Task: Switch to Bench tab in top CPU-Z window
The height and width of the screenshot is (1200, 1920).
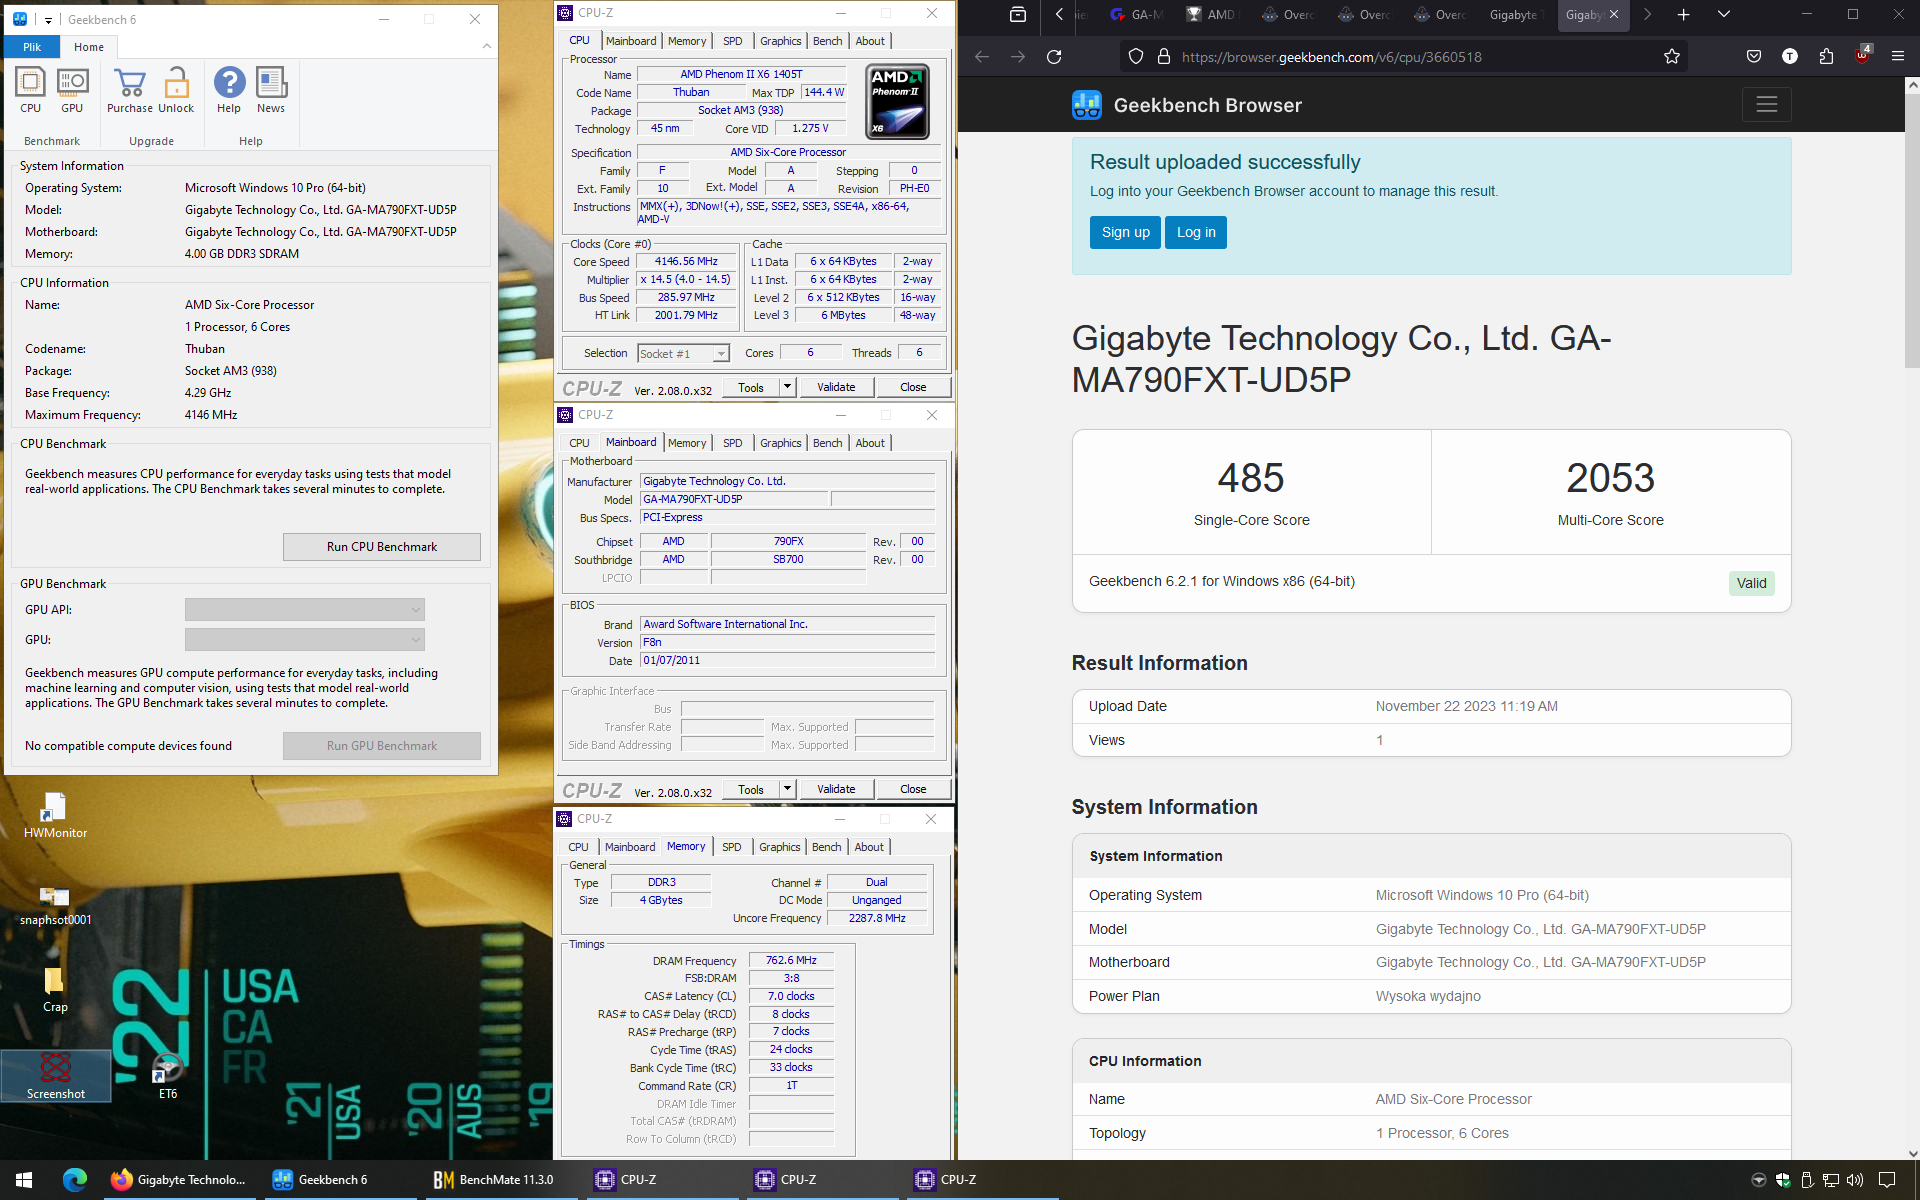Action: 828,41
